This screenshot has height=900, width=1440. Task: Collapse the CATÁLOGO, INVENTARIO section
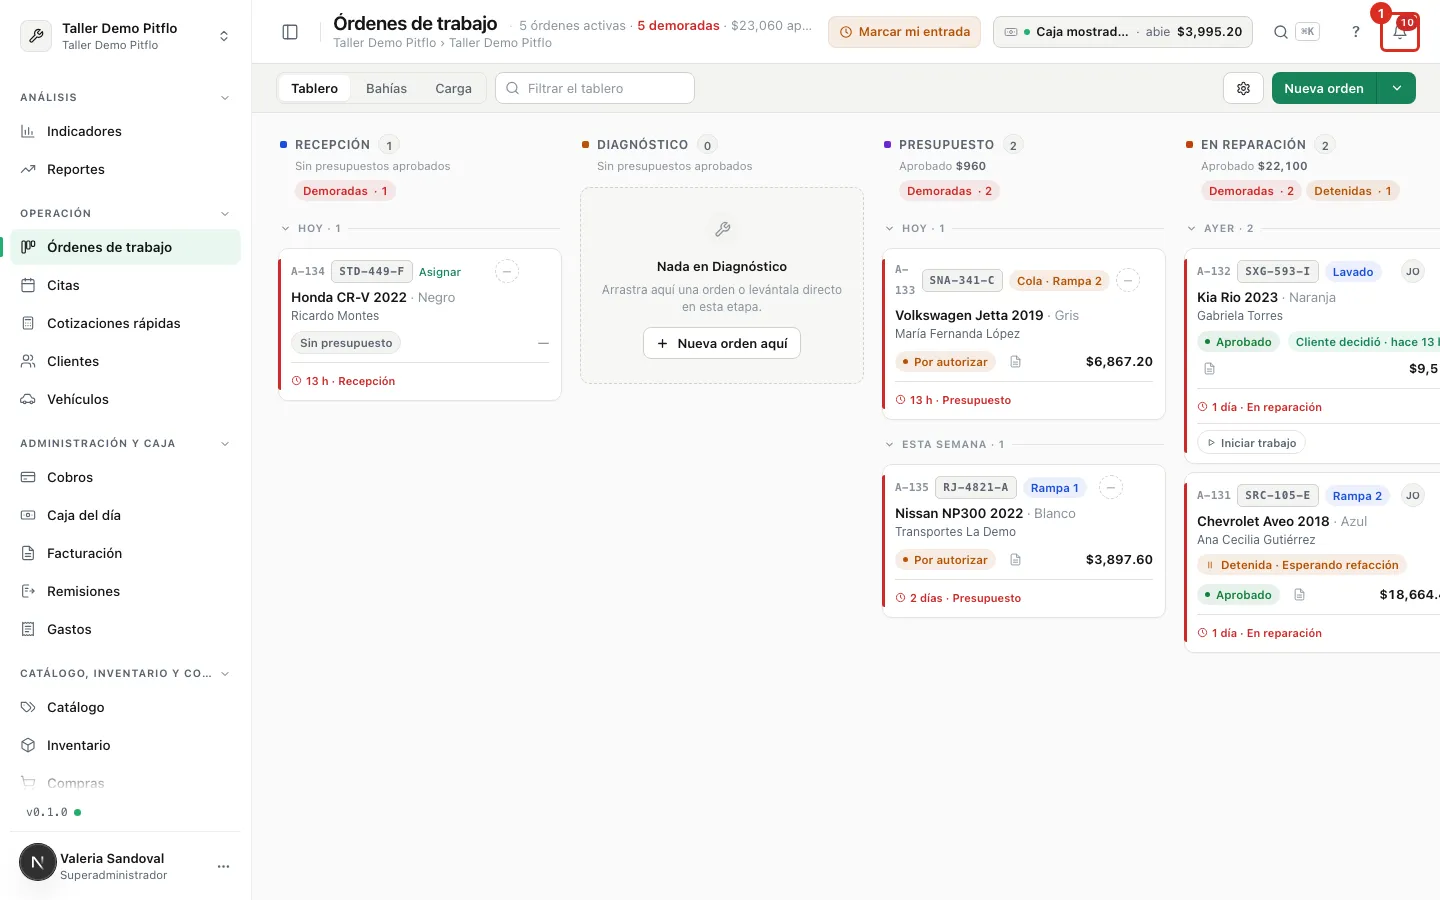pos(225,673)
